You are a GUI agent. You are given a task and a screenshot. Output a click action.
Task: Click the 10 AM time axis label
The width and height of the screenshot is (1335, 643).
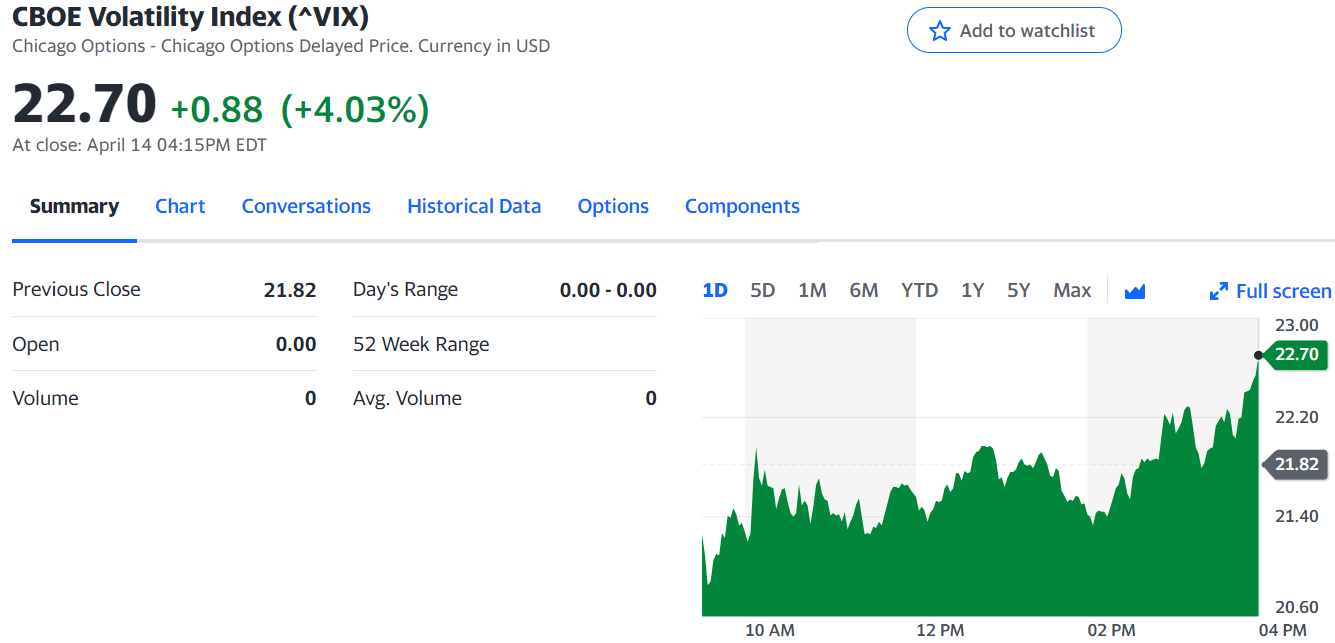pyautogui.click(x=770, y=630)
